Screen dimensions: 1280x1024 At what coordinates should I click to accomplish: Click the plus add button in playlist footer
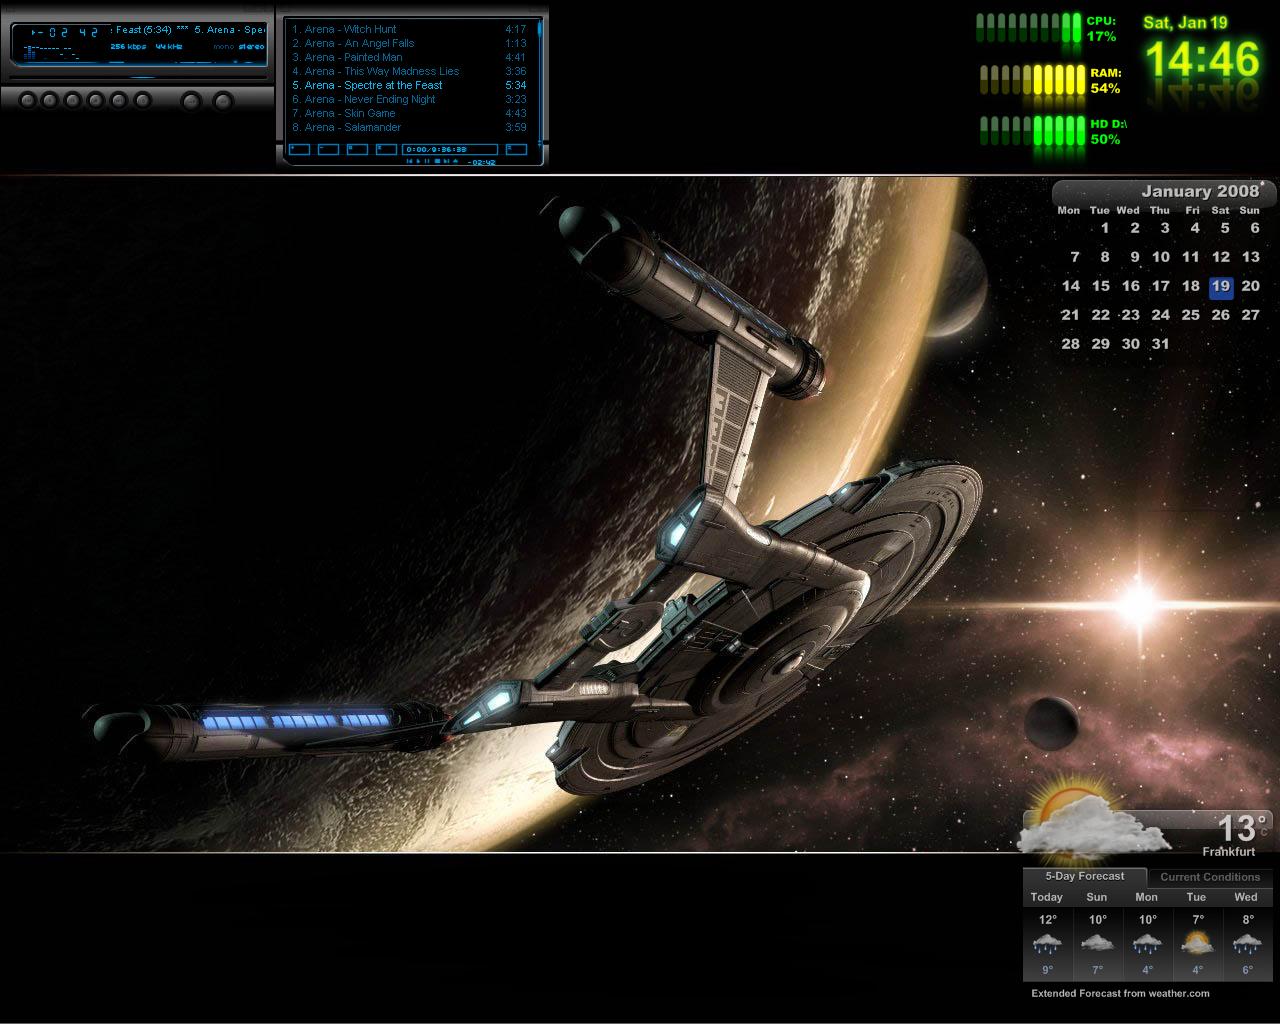[299, 149]
